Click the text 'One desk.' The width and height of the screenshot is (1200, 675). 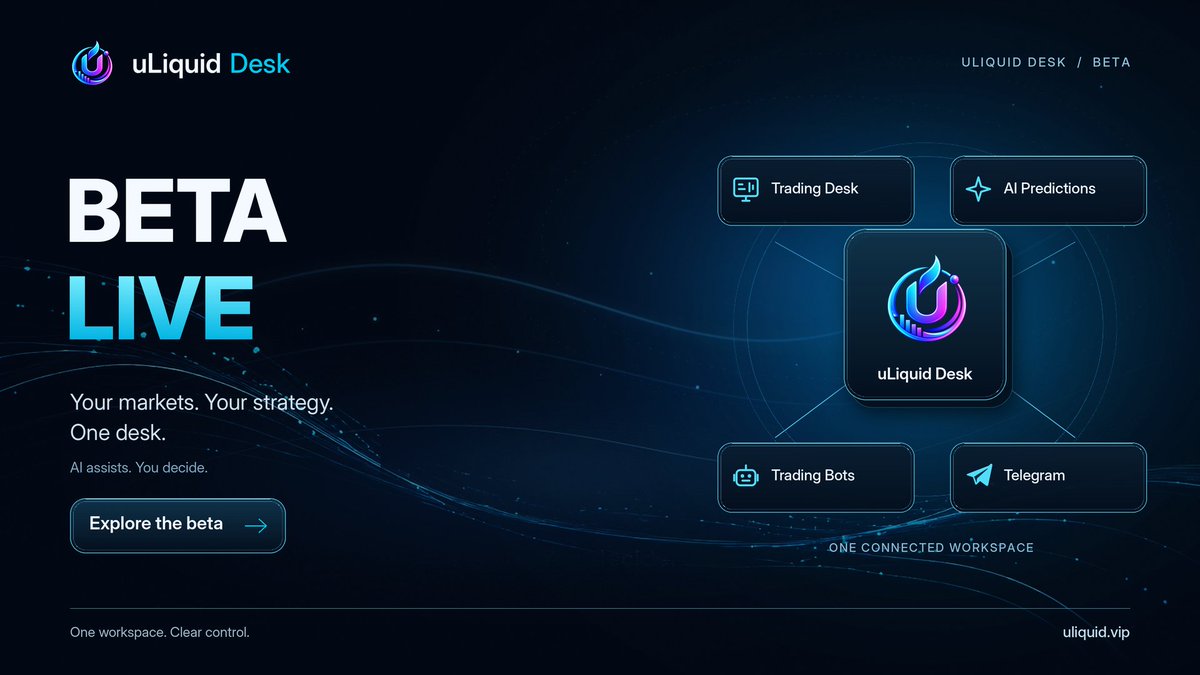[118, 434]
